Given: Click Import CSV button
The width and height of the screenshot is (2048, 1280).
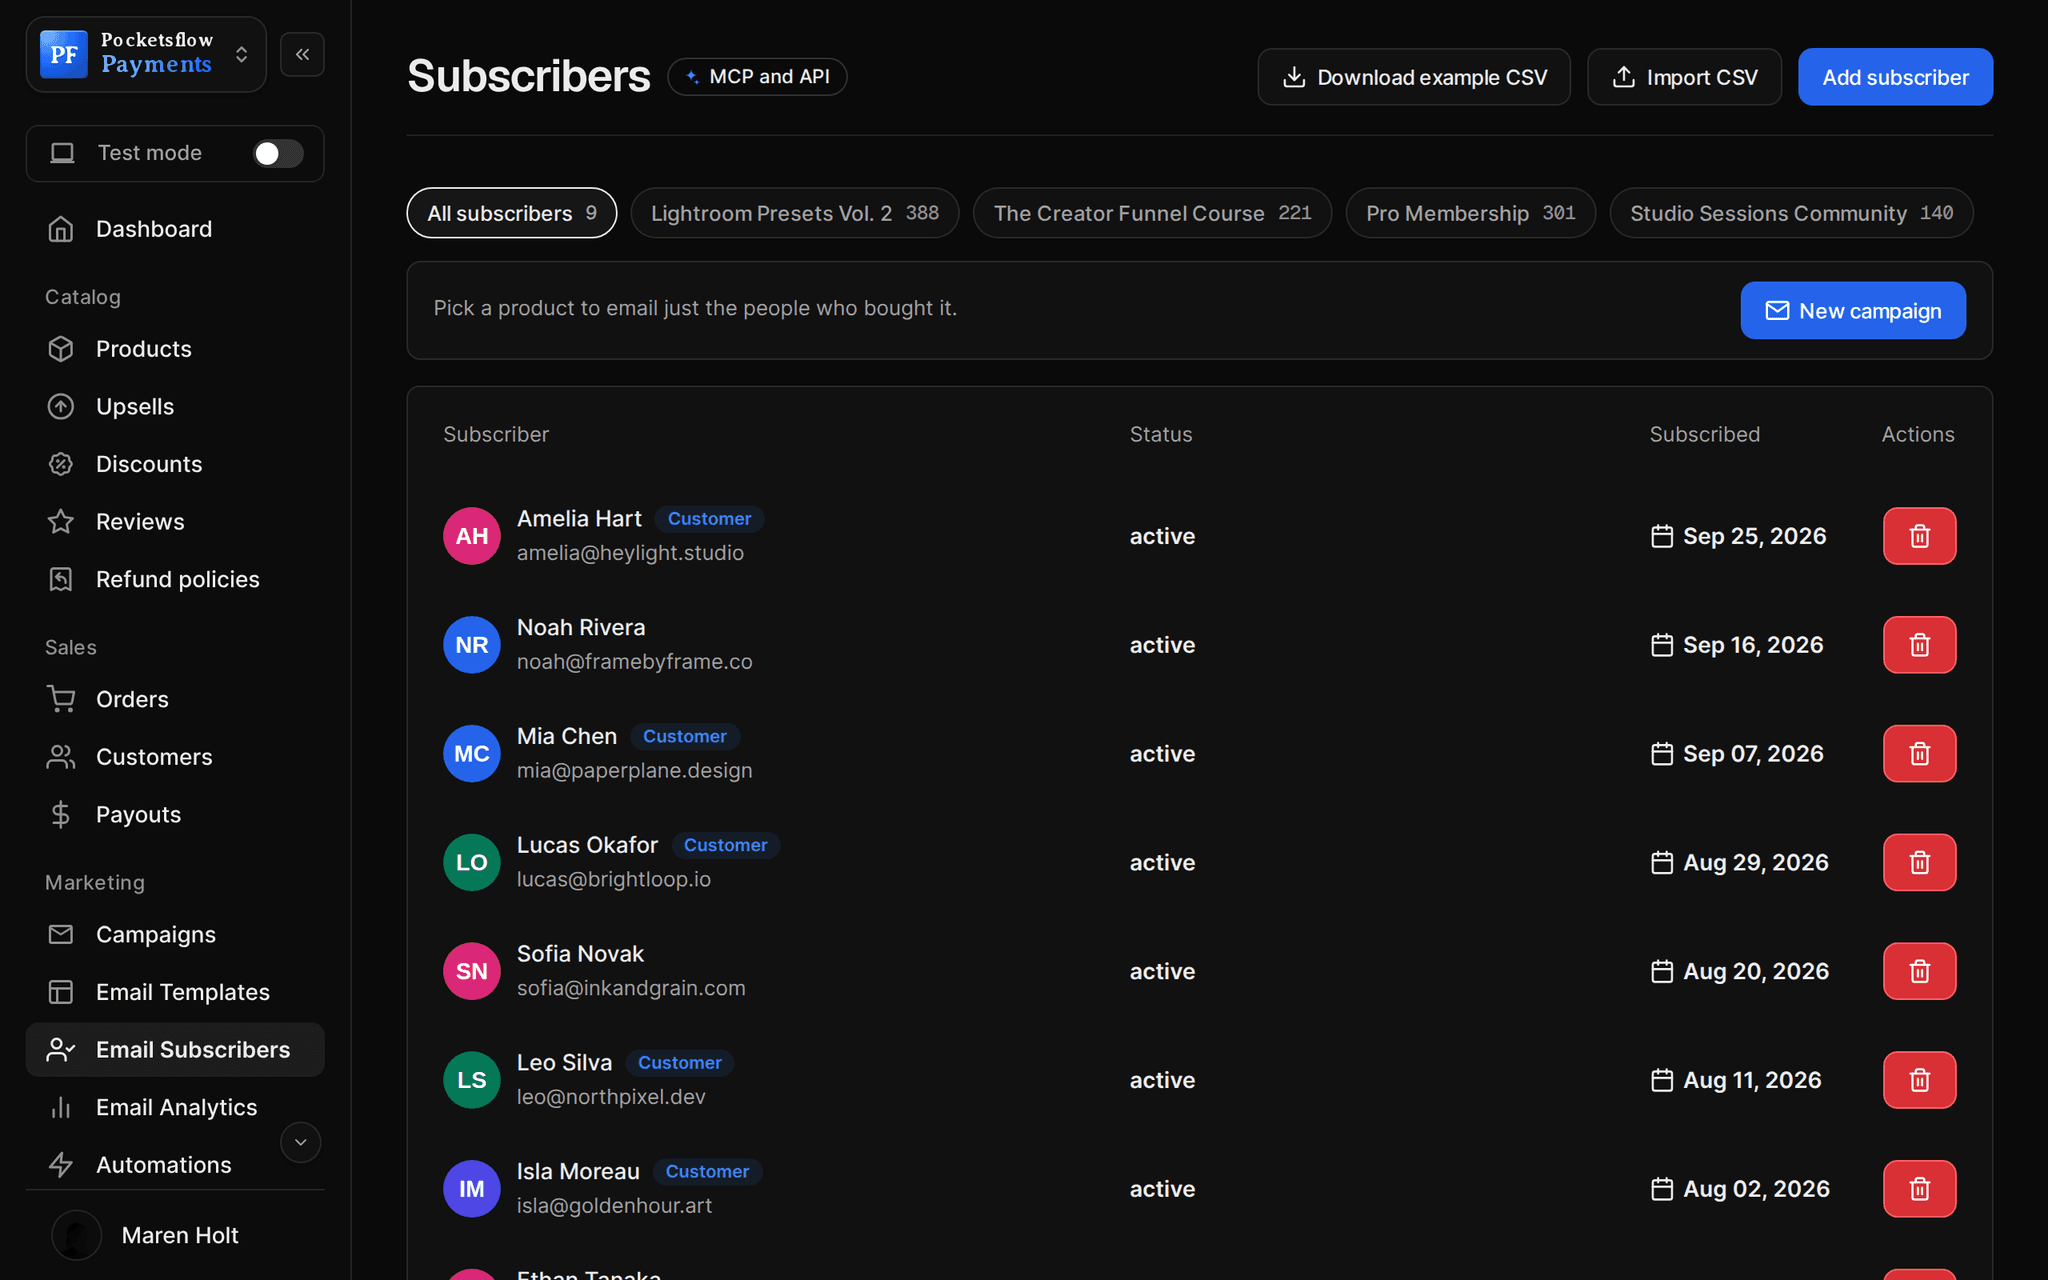Looking at the screenshot, I should [1684, 77].
